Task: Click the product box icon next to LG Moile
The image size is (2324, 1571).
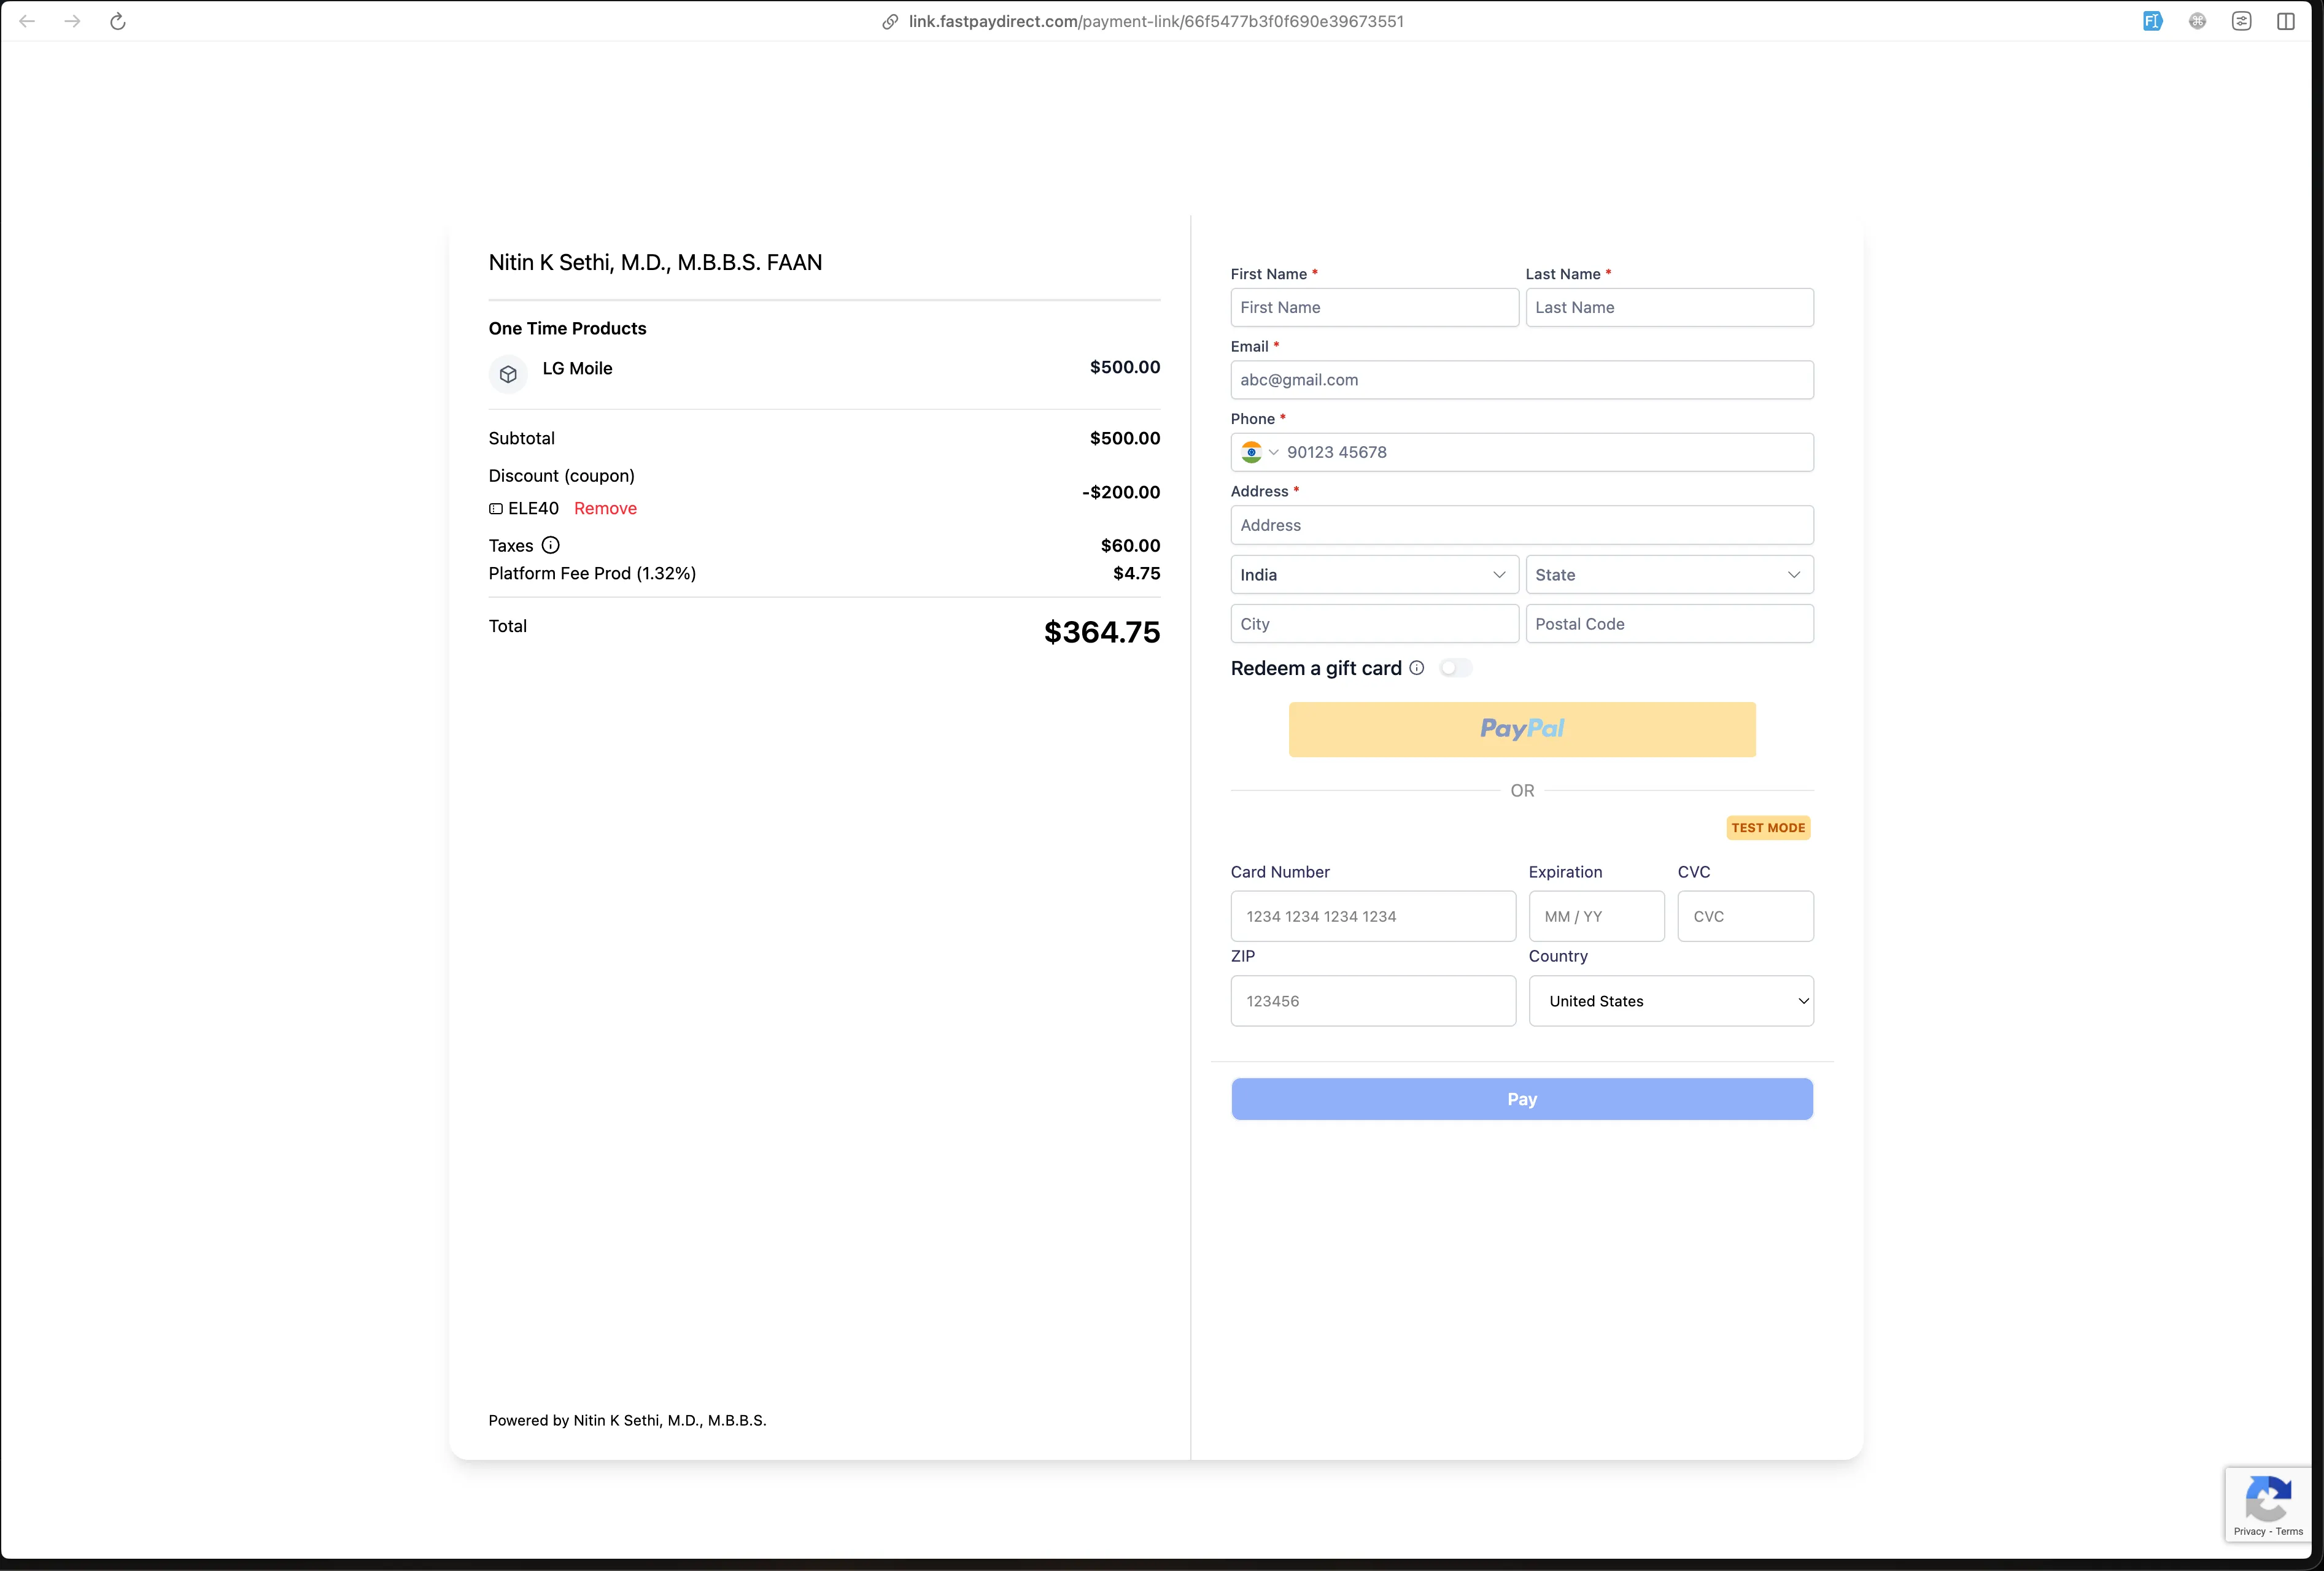Action: point(508,374)
